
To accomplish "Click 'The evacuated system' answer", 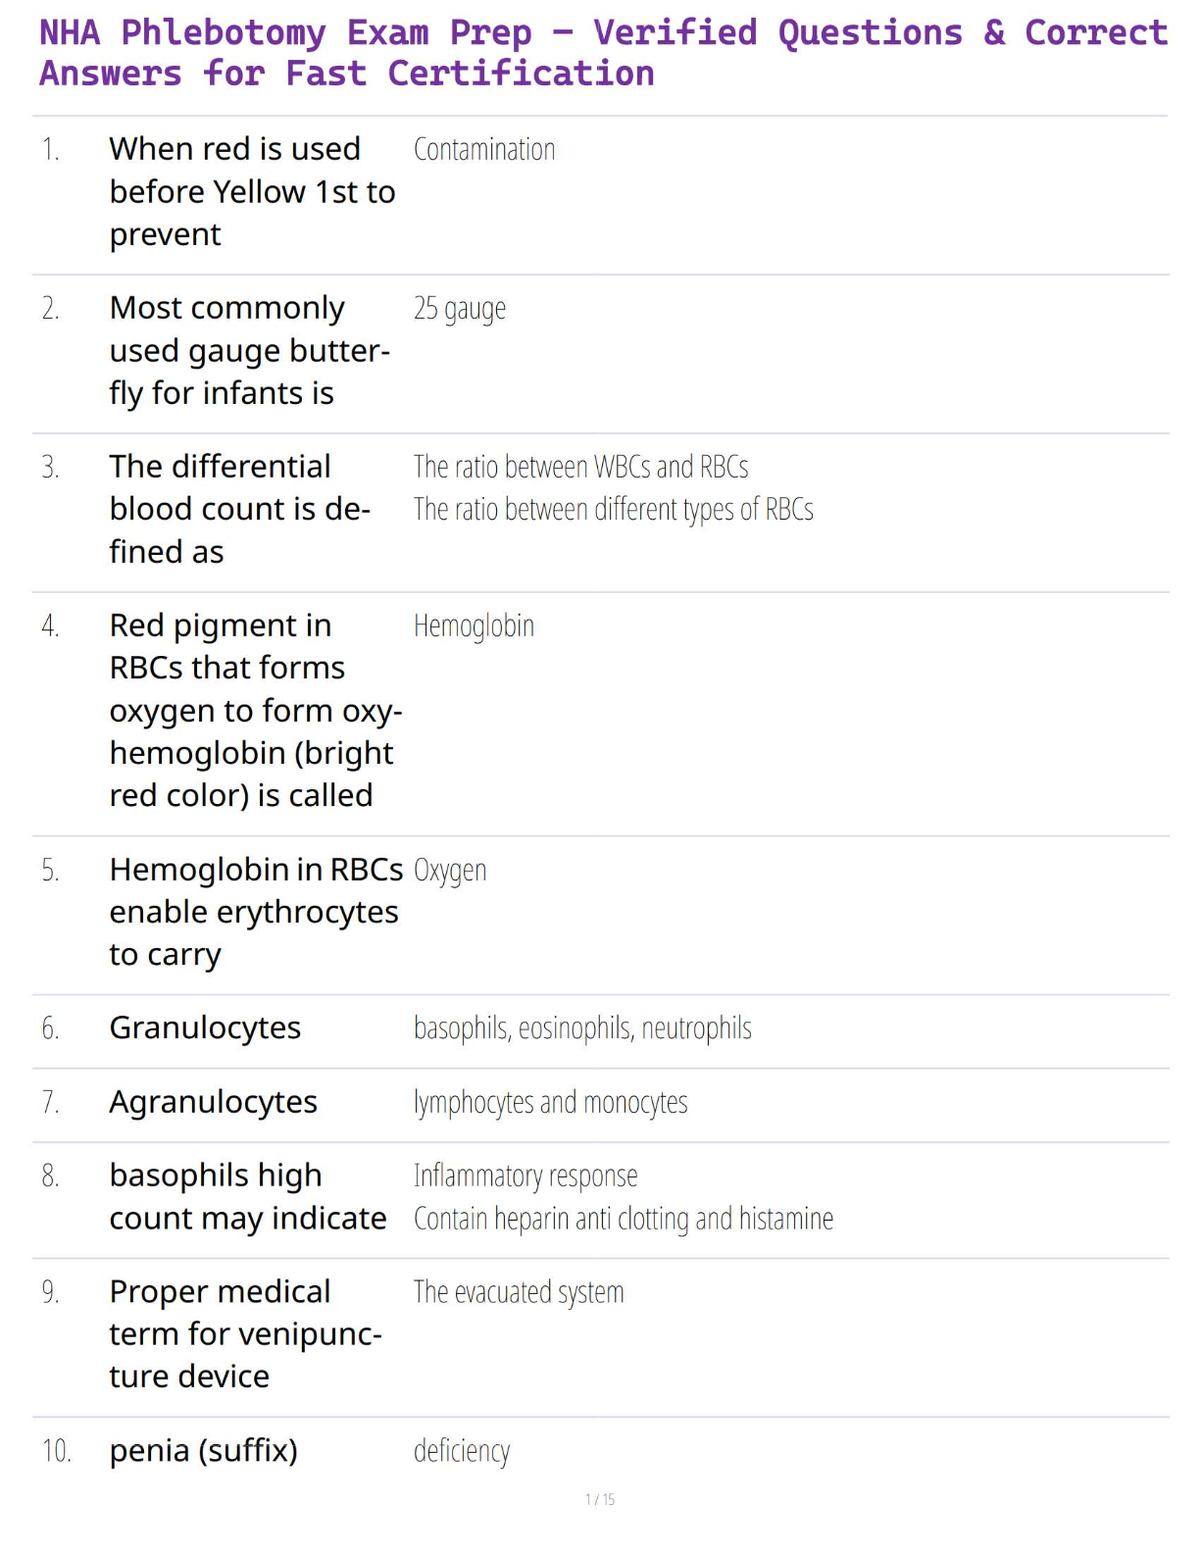I will pos(518,1292).
